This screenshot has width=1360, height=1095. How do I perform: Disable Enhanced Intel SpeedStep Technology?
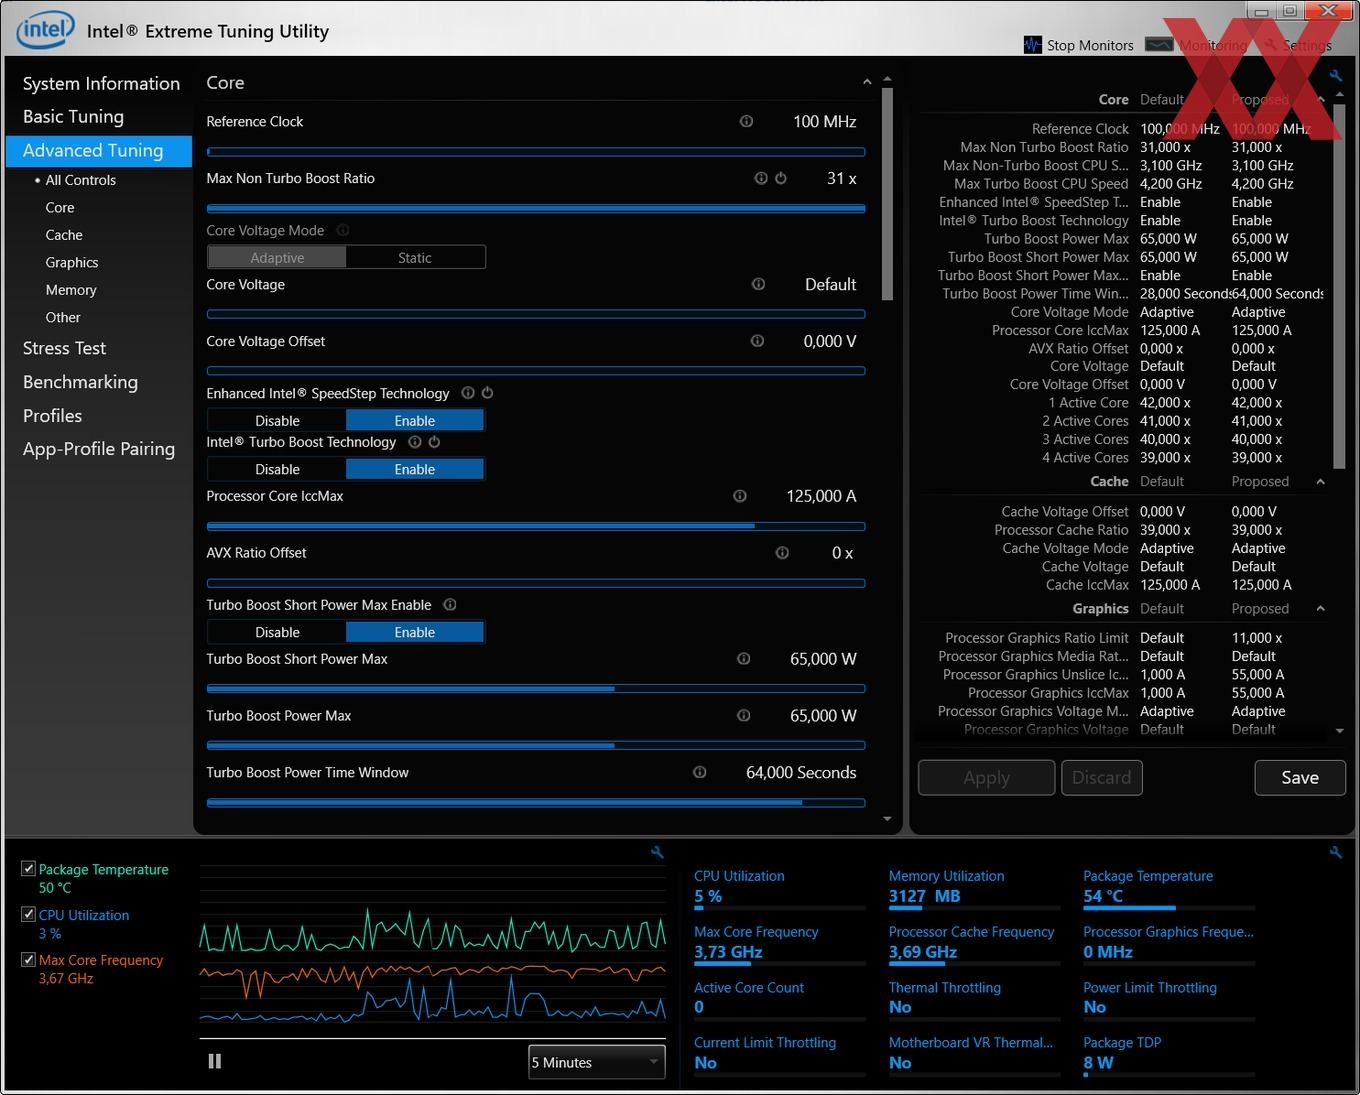point(277,420)
